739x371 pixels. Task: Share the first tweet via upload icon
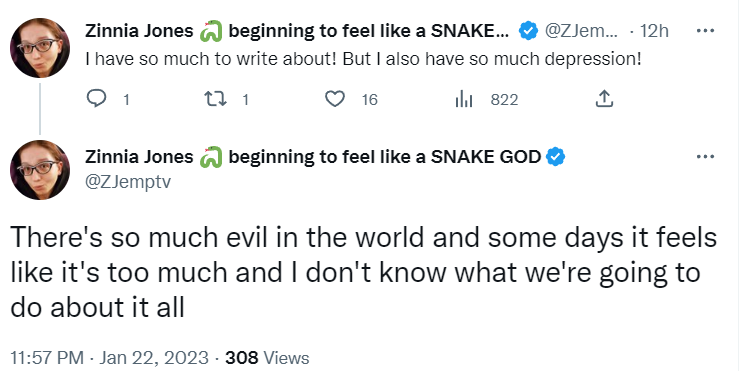point(604,99)
